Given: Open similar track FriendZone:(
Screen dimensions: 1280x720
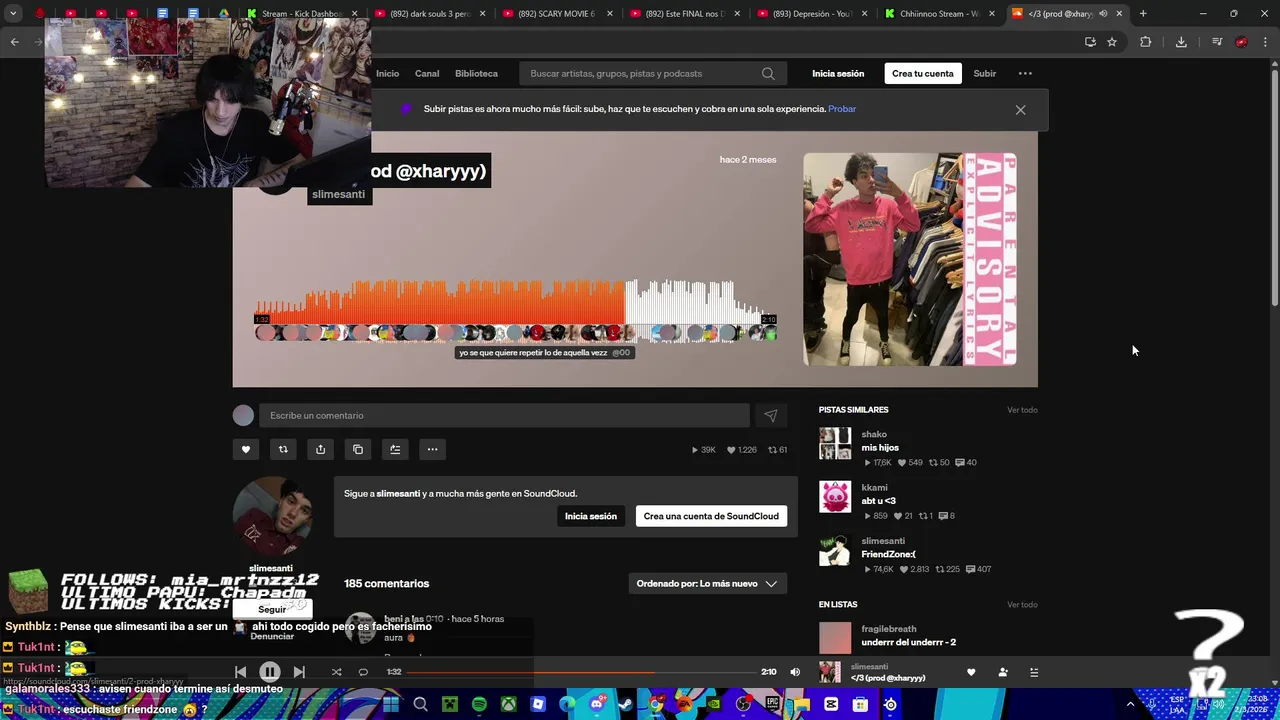Looking at the screenshot, I should click(888, 554).
